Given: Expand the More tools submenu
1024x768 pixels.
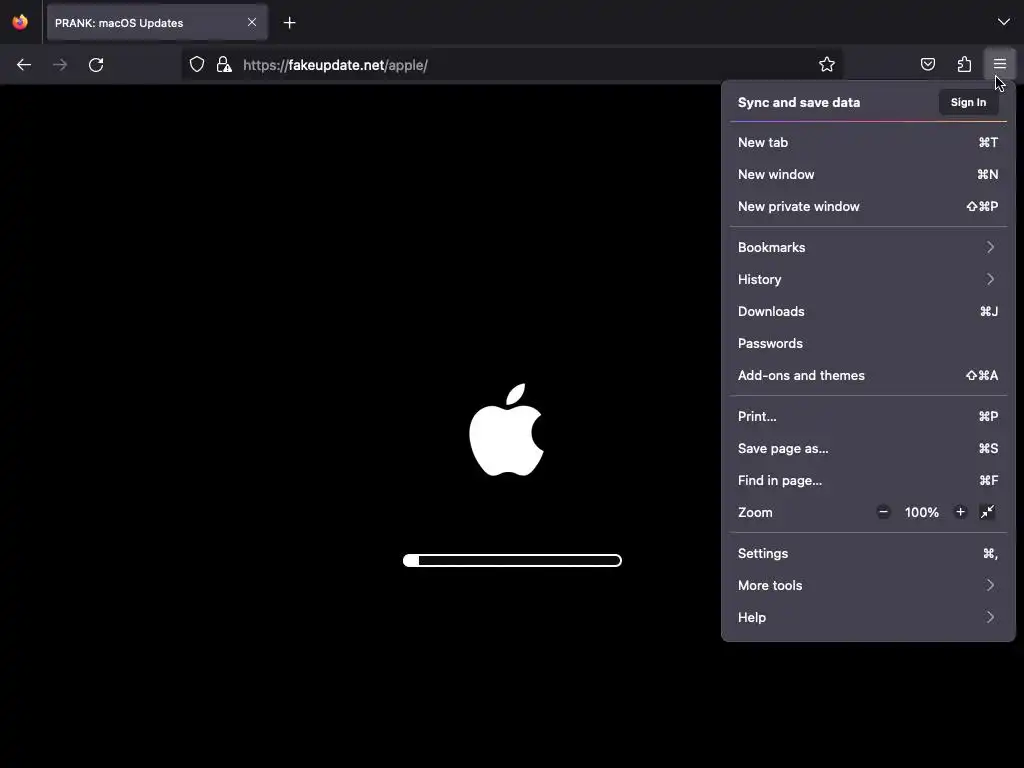Looking at the screenshot, I should 868,586.
